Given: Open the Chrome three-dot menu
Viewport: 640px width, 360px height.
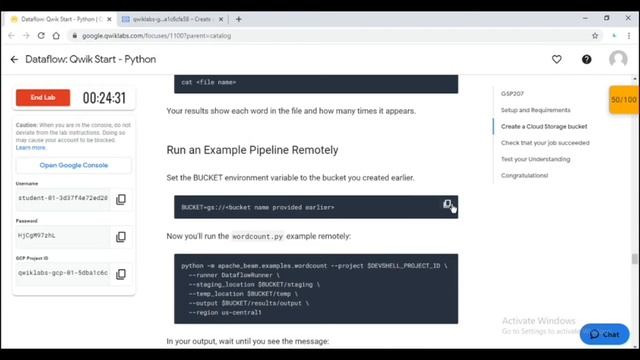Looking at the screenshot, I should 629,36.
